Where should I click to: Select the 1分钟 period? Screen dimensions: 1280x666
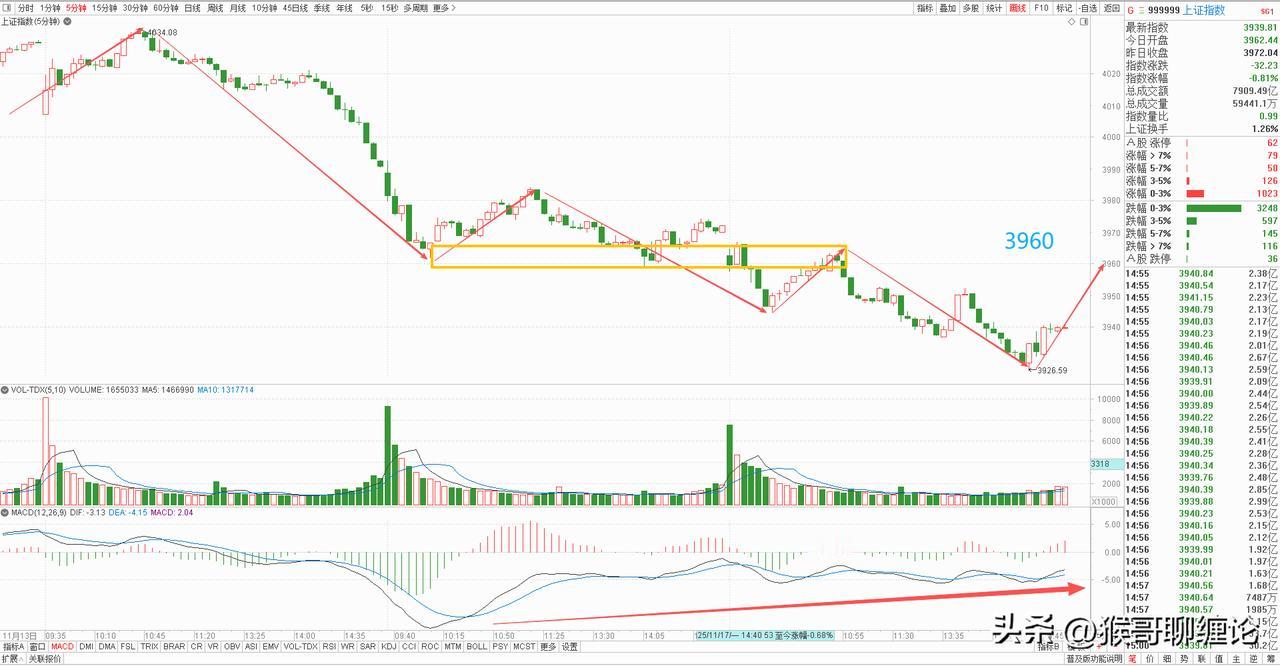coord(50,8)
